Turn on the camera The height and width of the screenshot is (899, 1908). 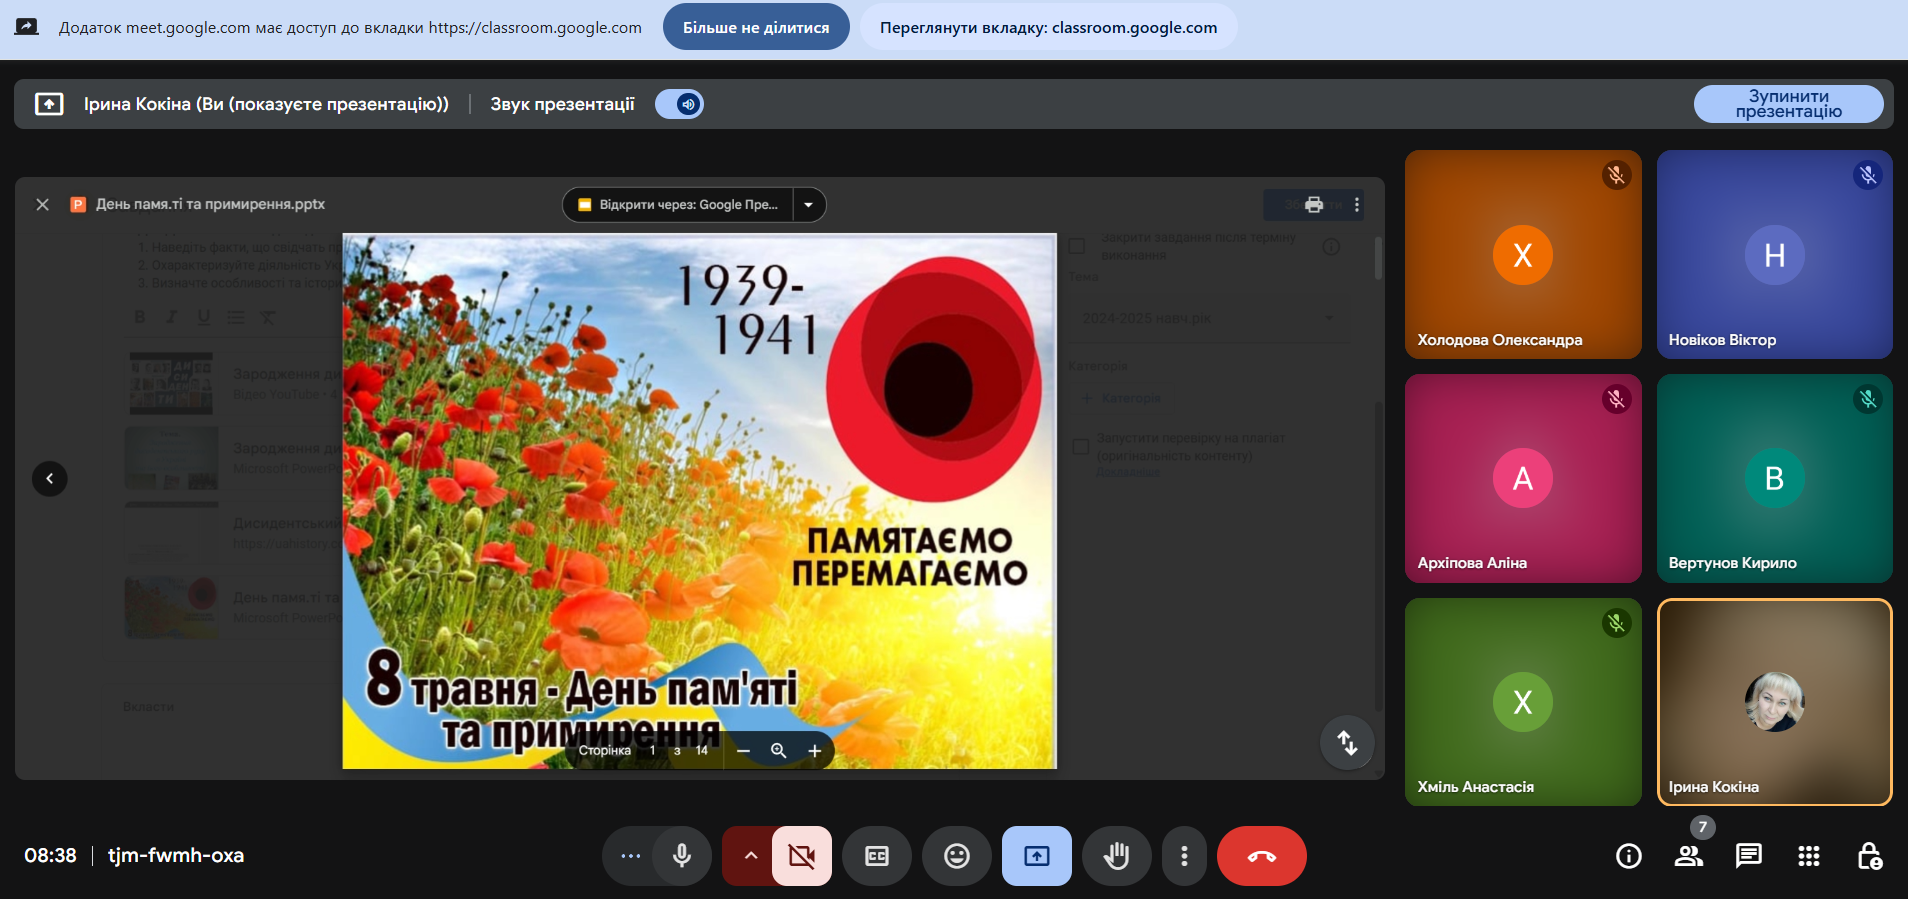pyautogui.click(x=801, y=856)
